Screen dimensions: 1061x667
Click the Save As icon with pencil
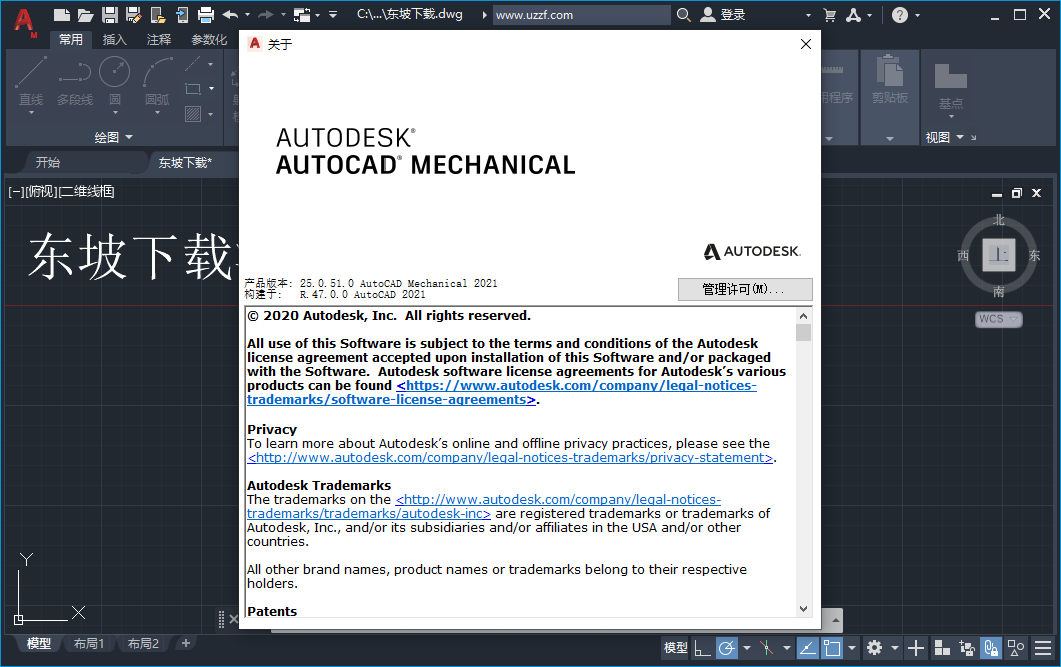click(133, 15)
